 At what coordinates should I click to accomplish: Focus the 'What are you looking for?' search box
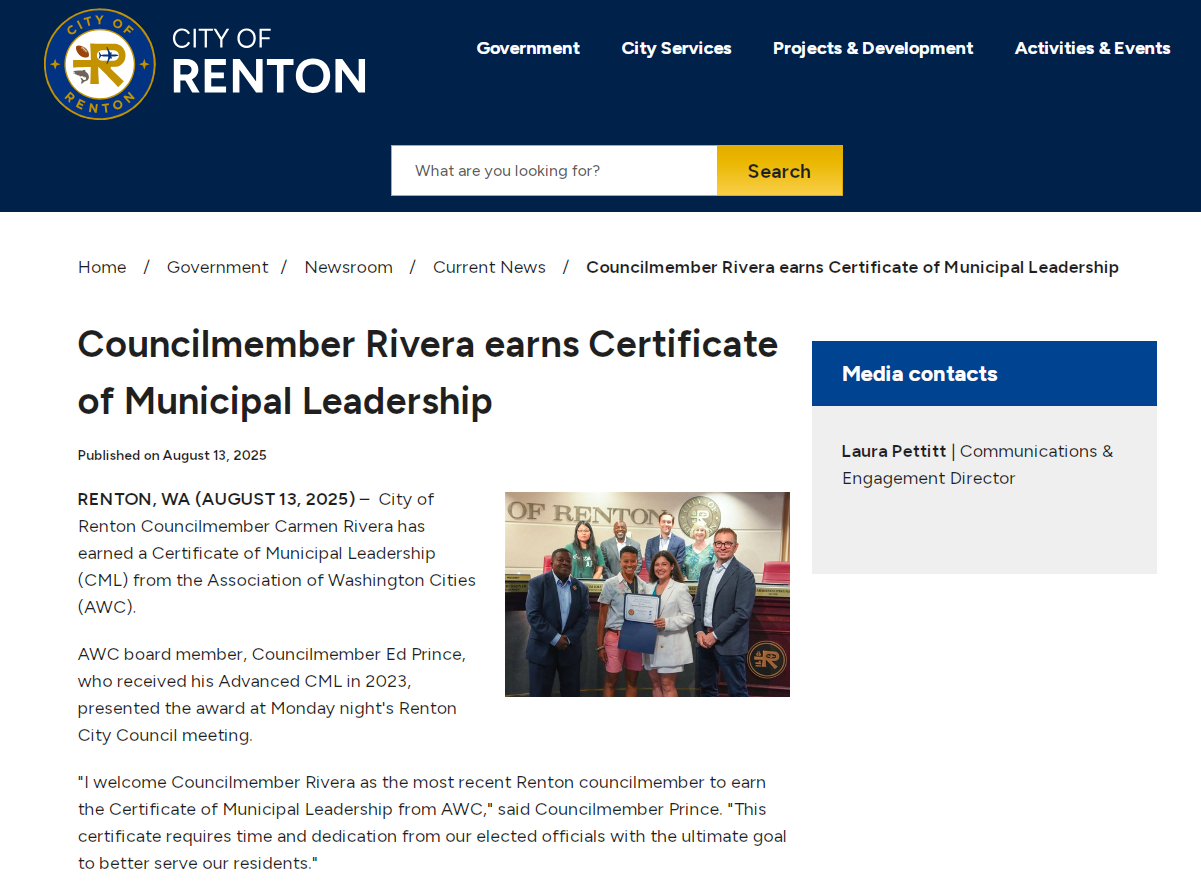pyautogui.click(x=554, y=171)
